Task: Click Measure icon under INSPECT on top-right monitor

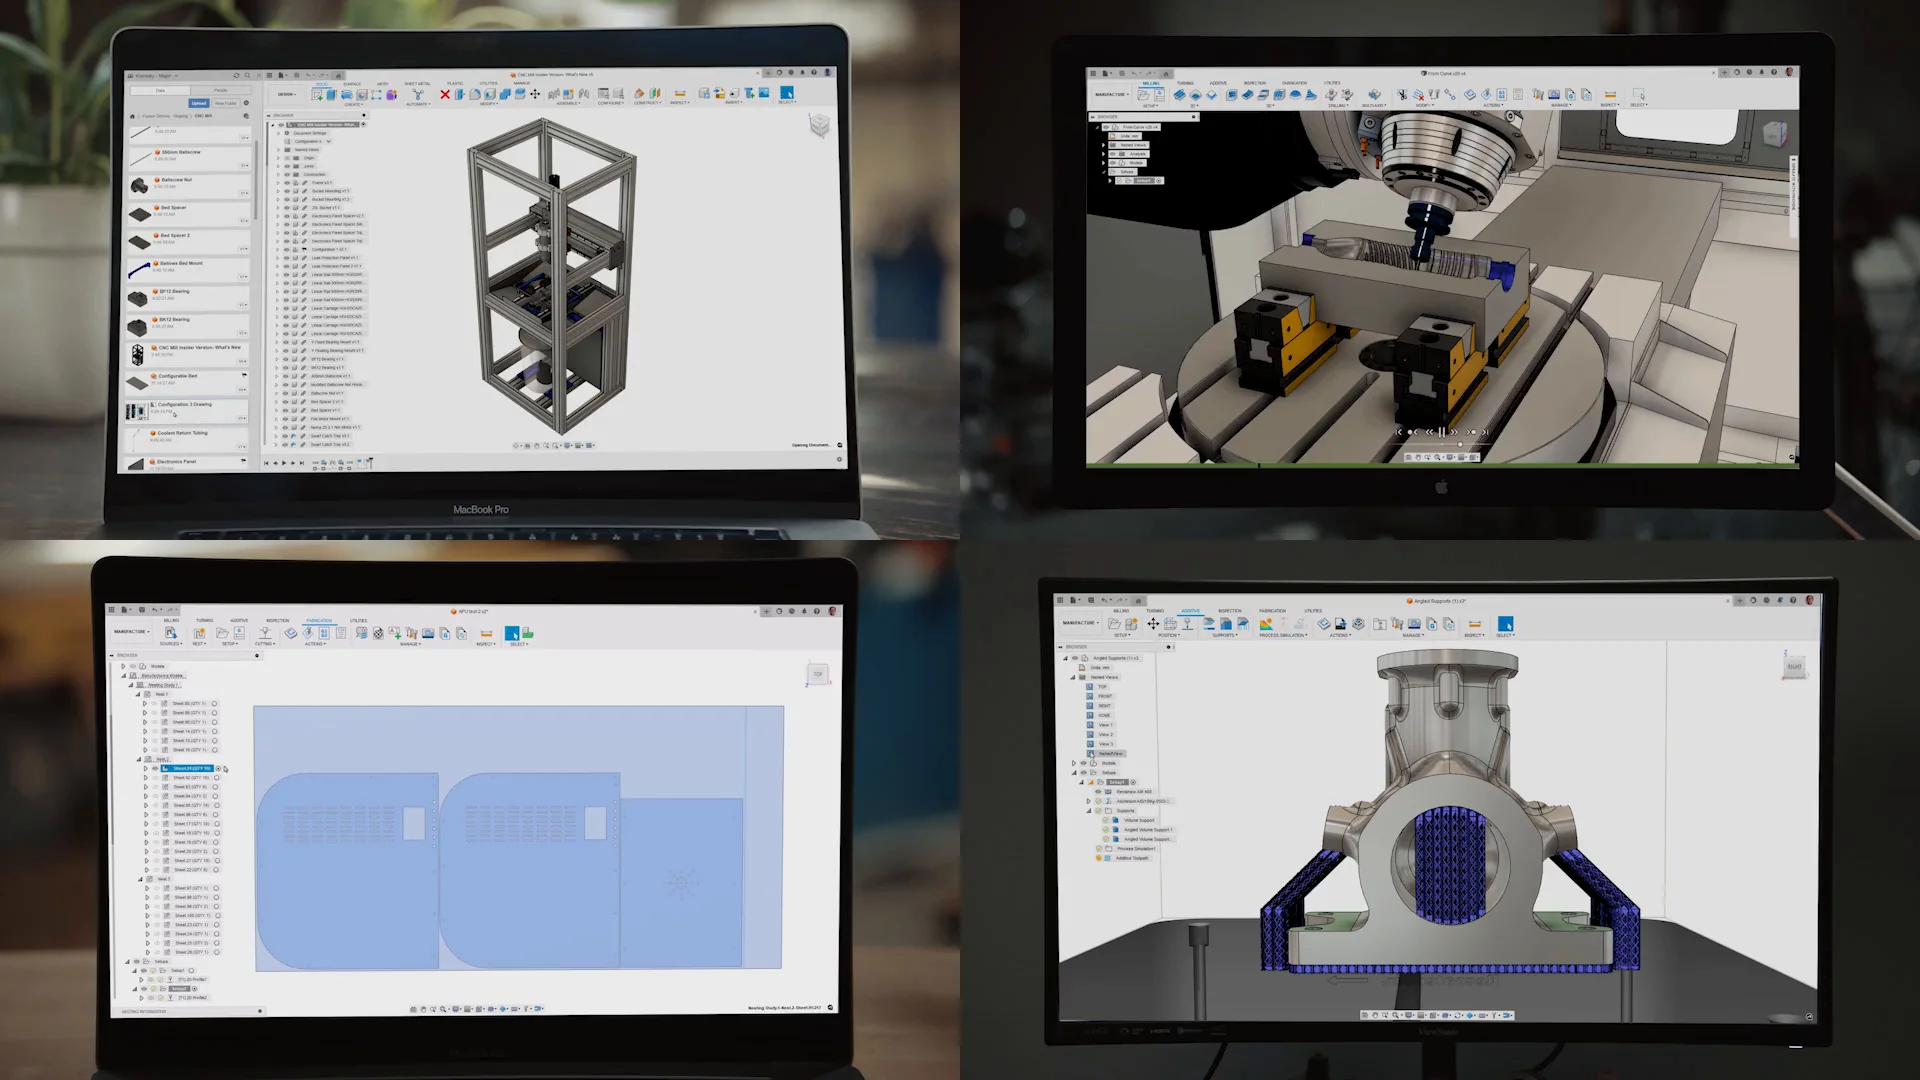Action: tap(1610, 94)
